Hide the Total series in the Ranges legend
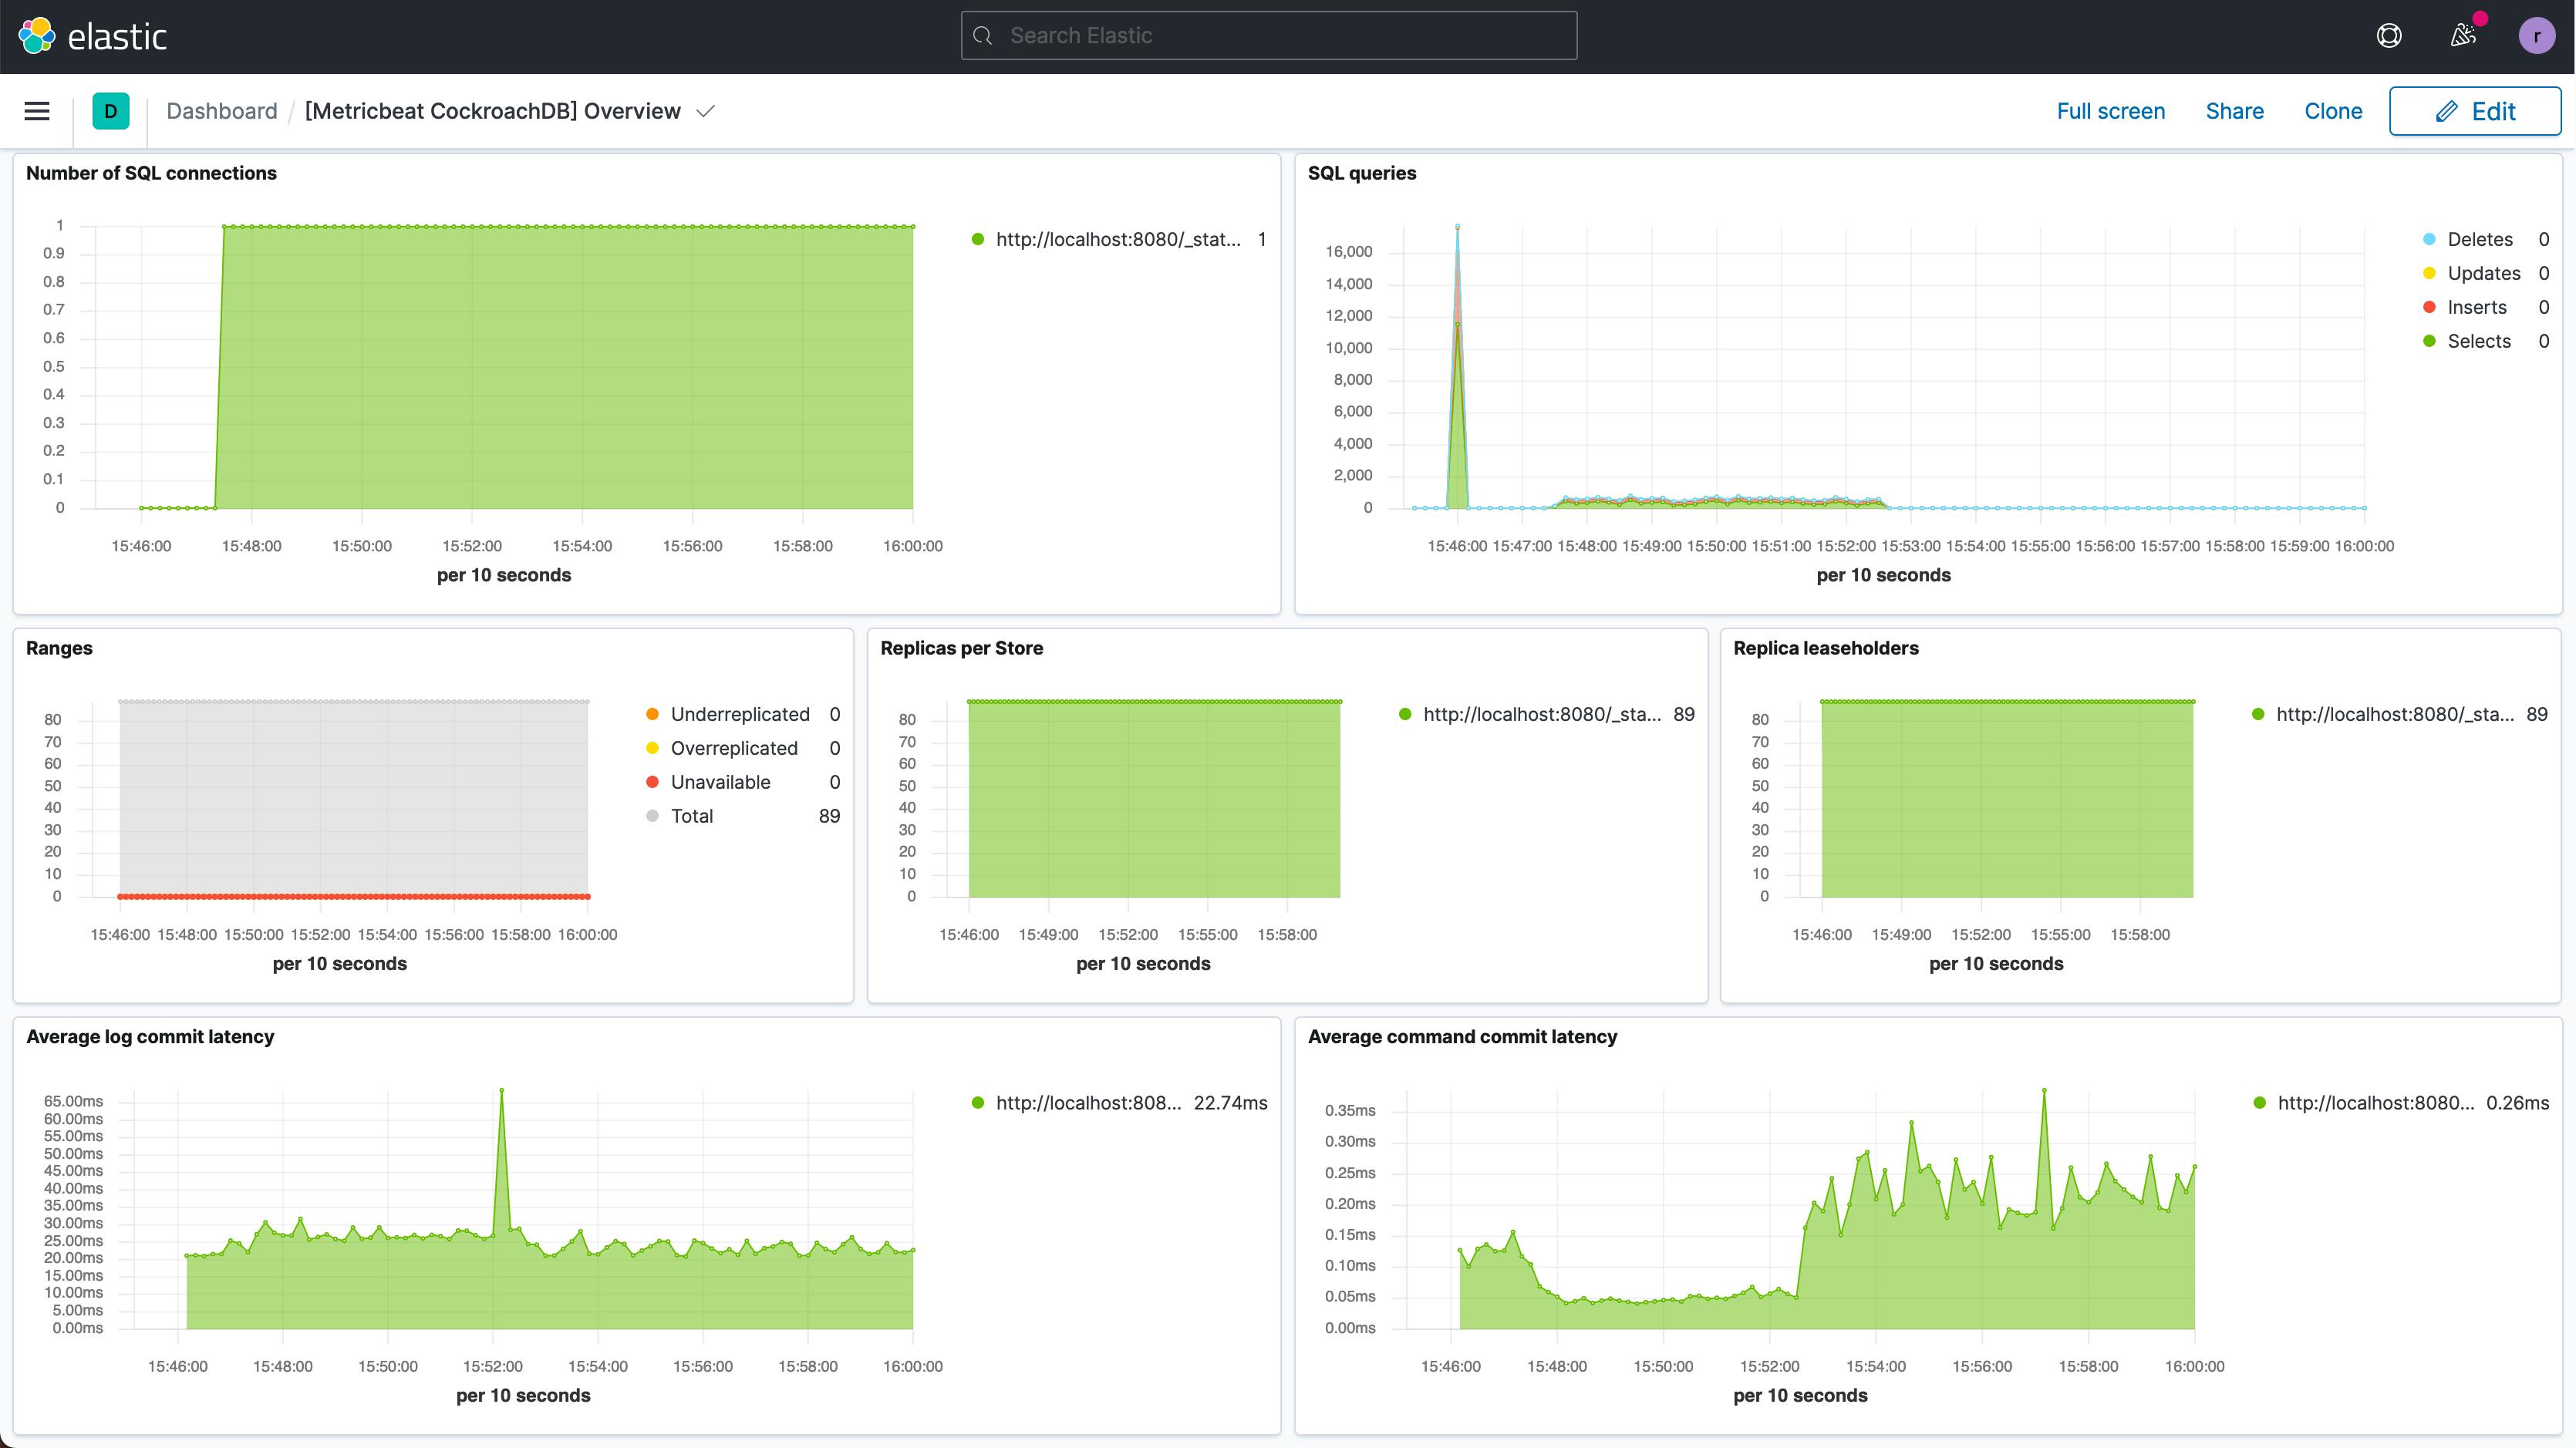Viewport: 2576px width, 1448px height. [x=691, y=815]
